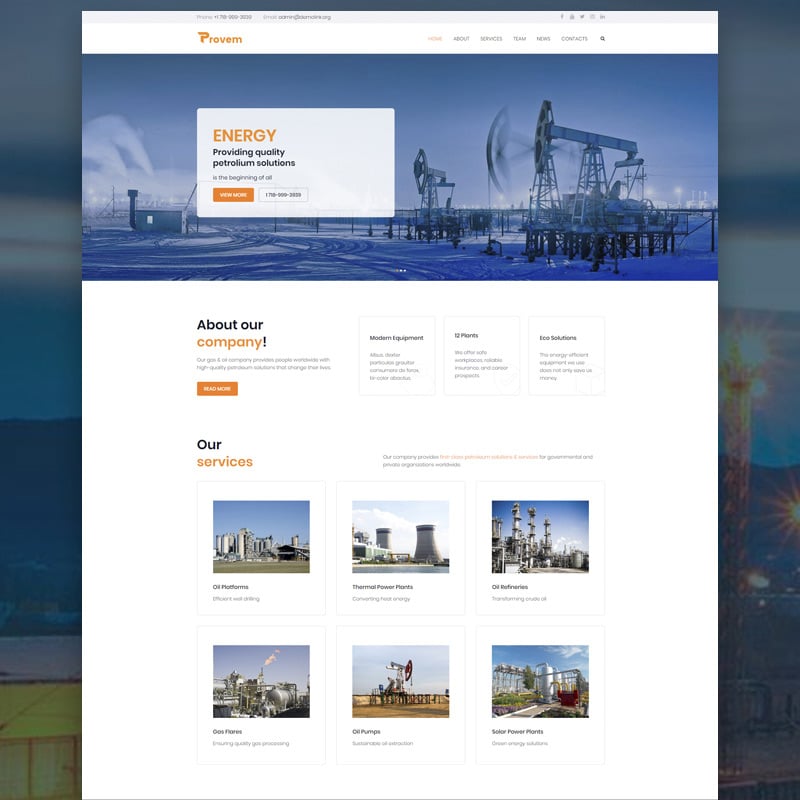800x800 pixels.
Task: Visit the LinkedIn icon link
Action: coord(602,17)
